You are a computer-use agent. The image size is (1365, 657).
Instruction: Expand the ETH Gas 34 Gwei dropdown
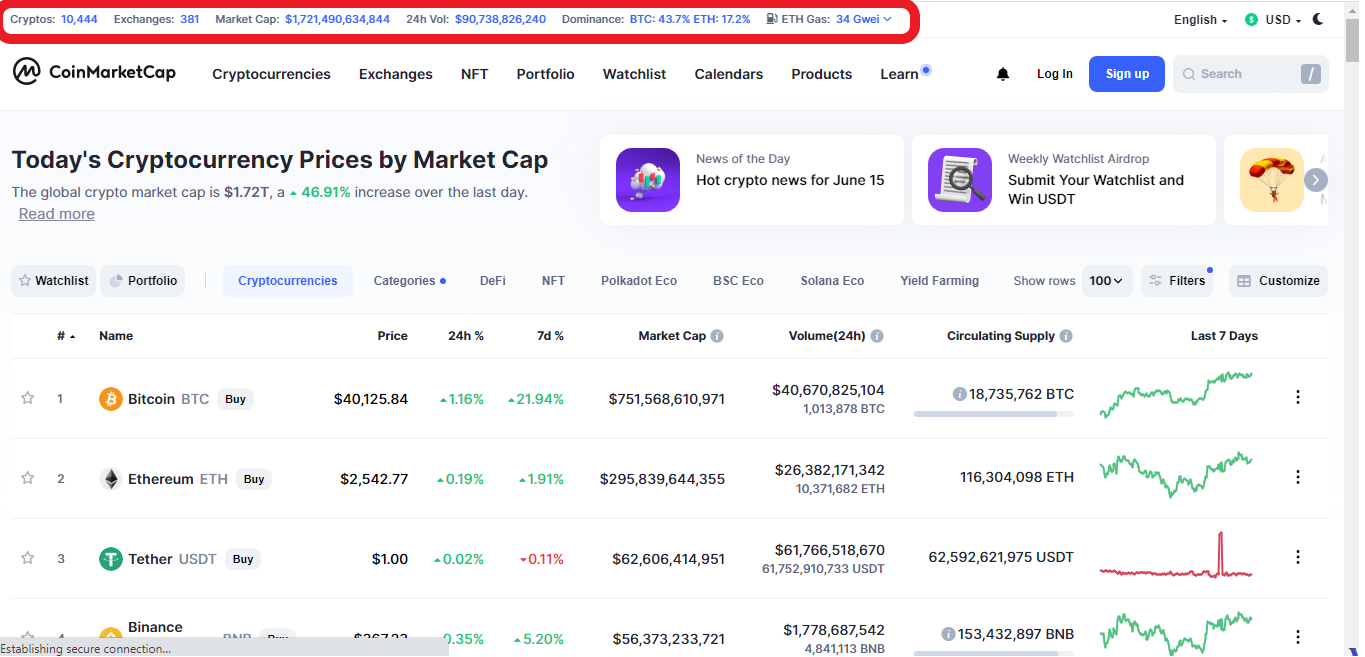tap(863, 19)
